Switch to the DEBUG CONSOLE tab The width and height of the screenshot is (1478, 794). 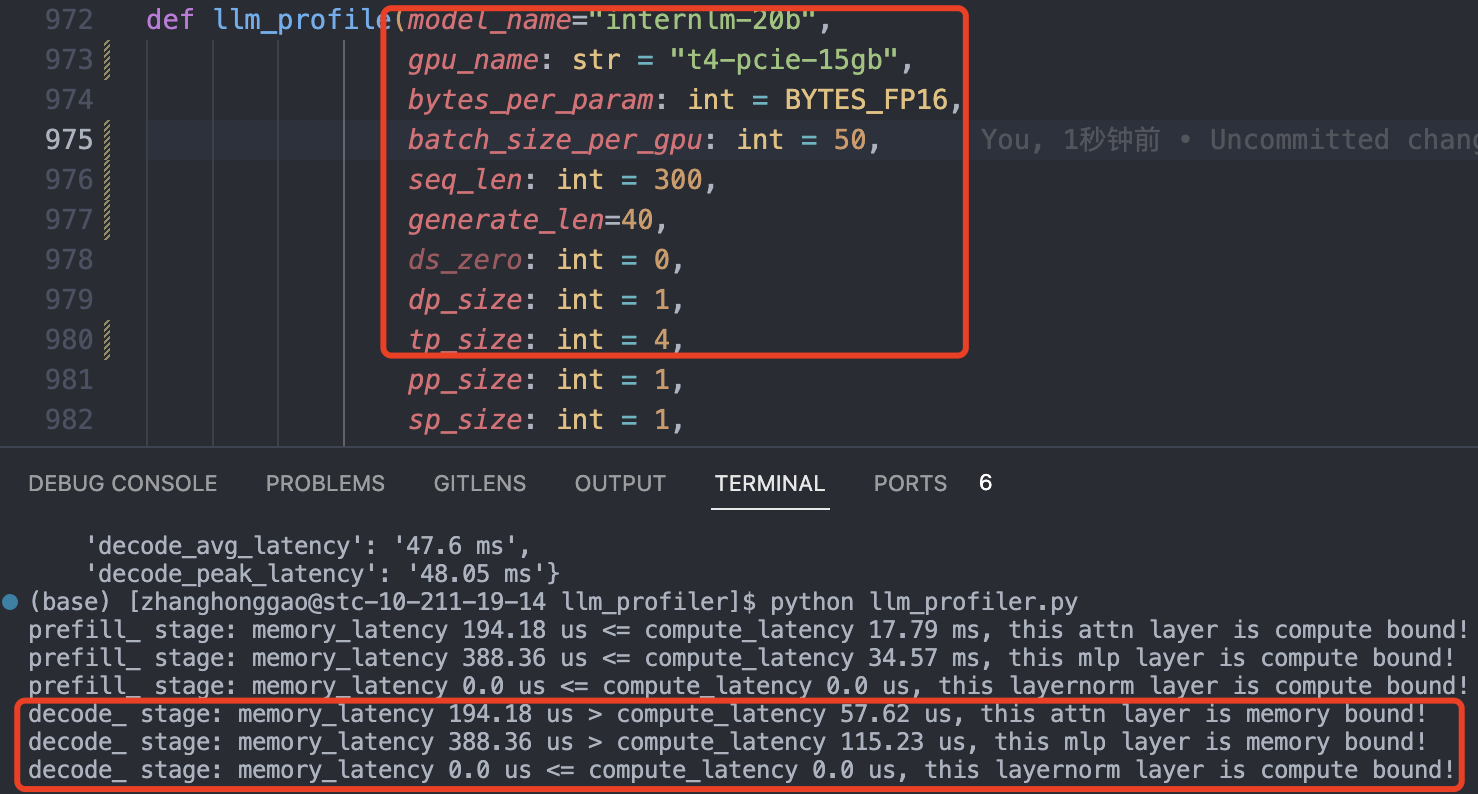[123, 483]
